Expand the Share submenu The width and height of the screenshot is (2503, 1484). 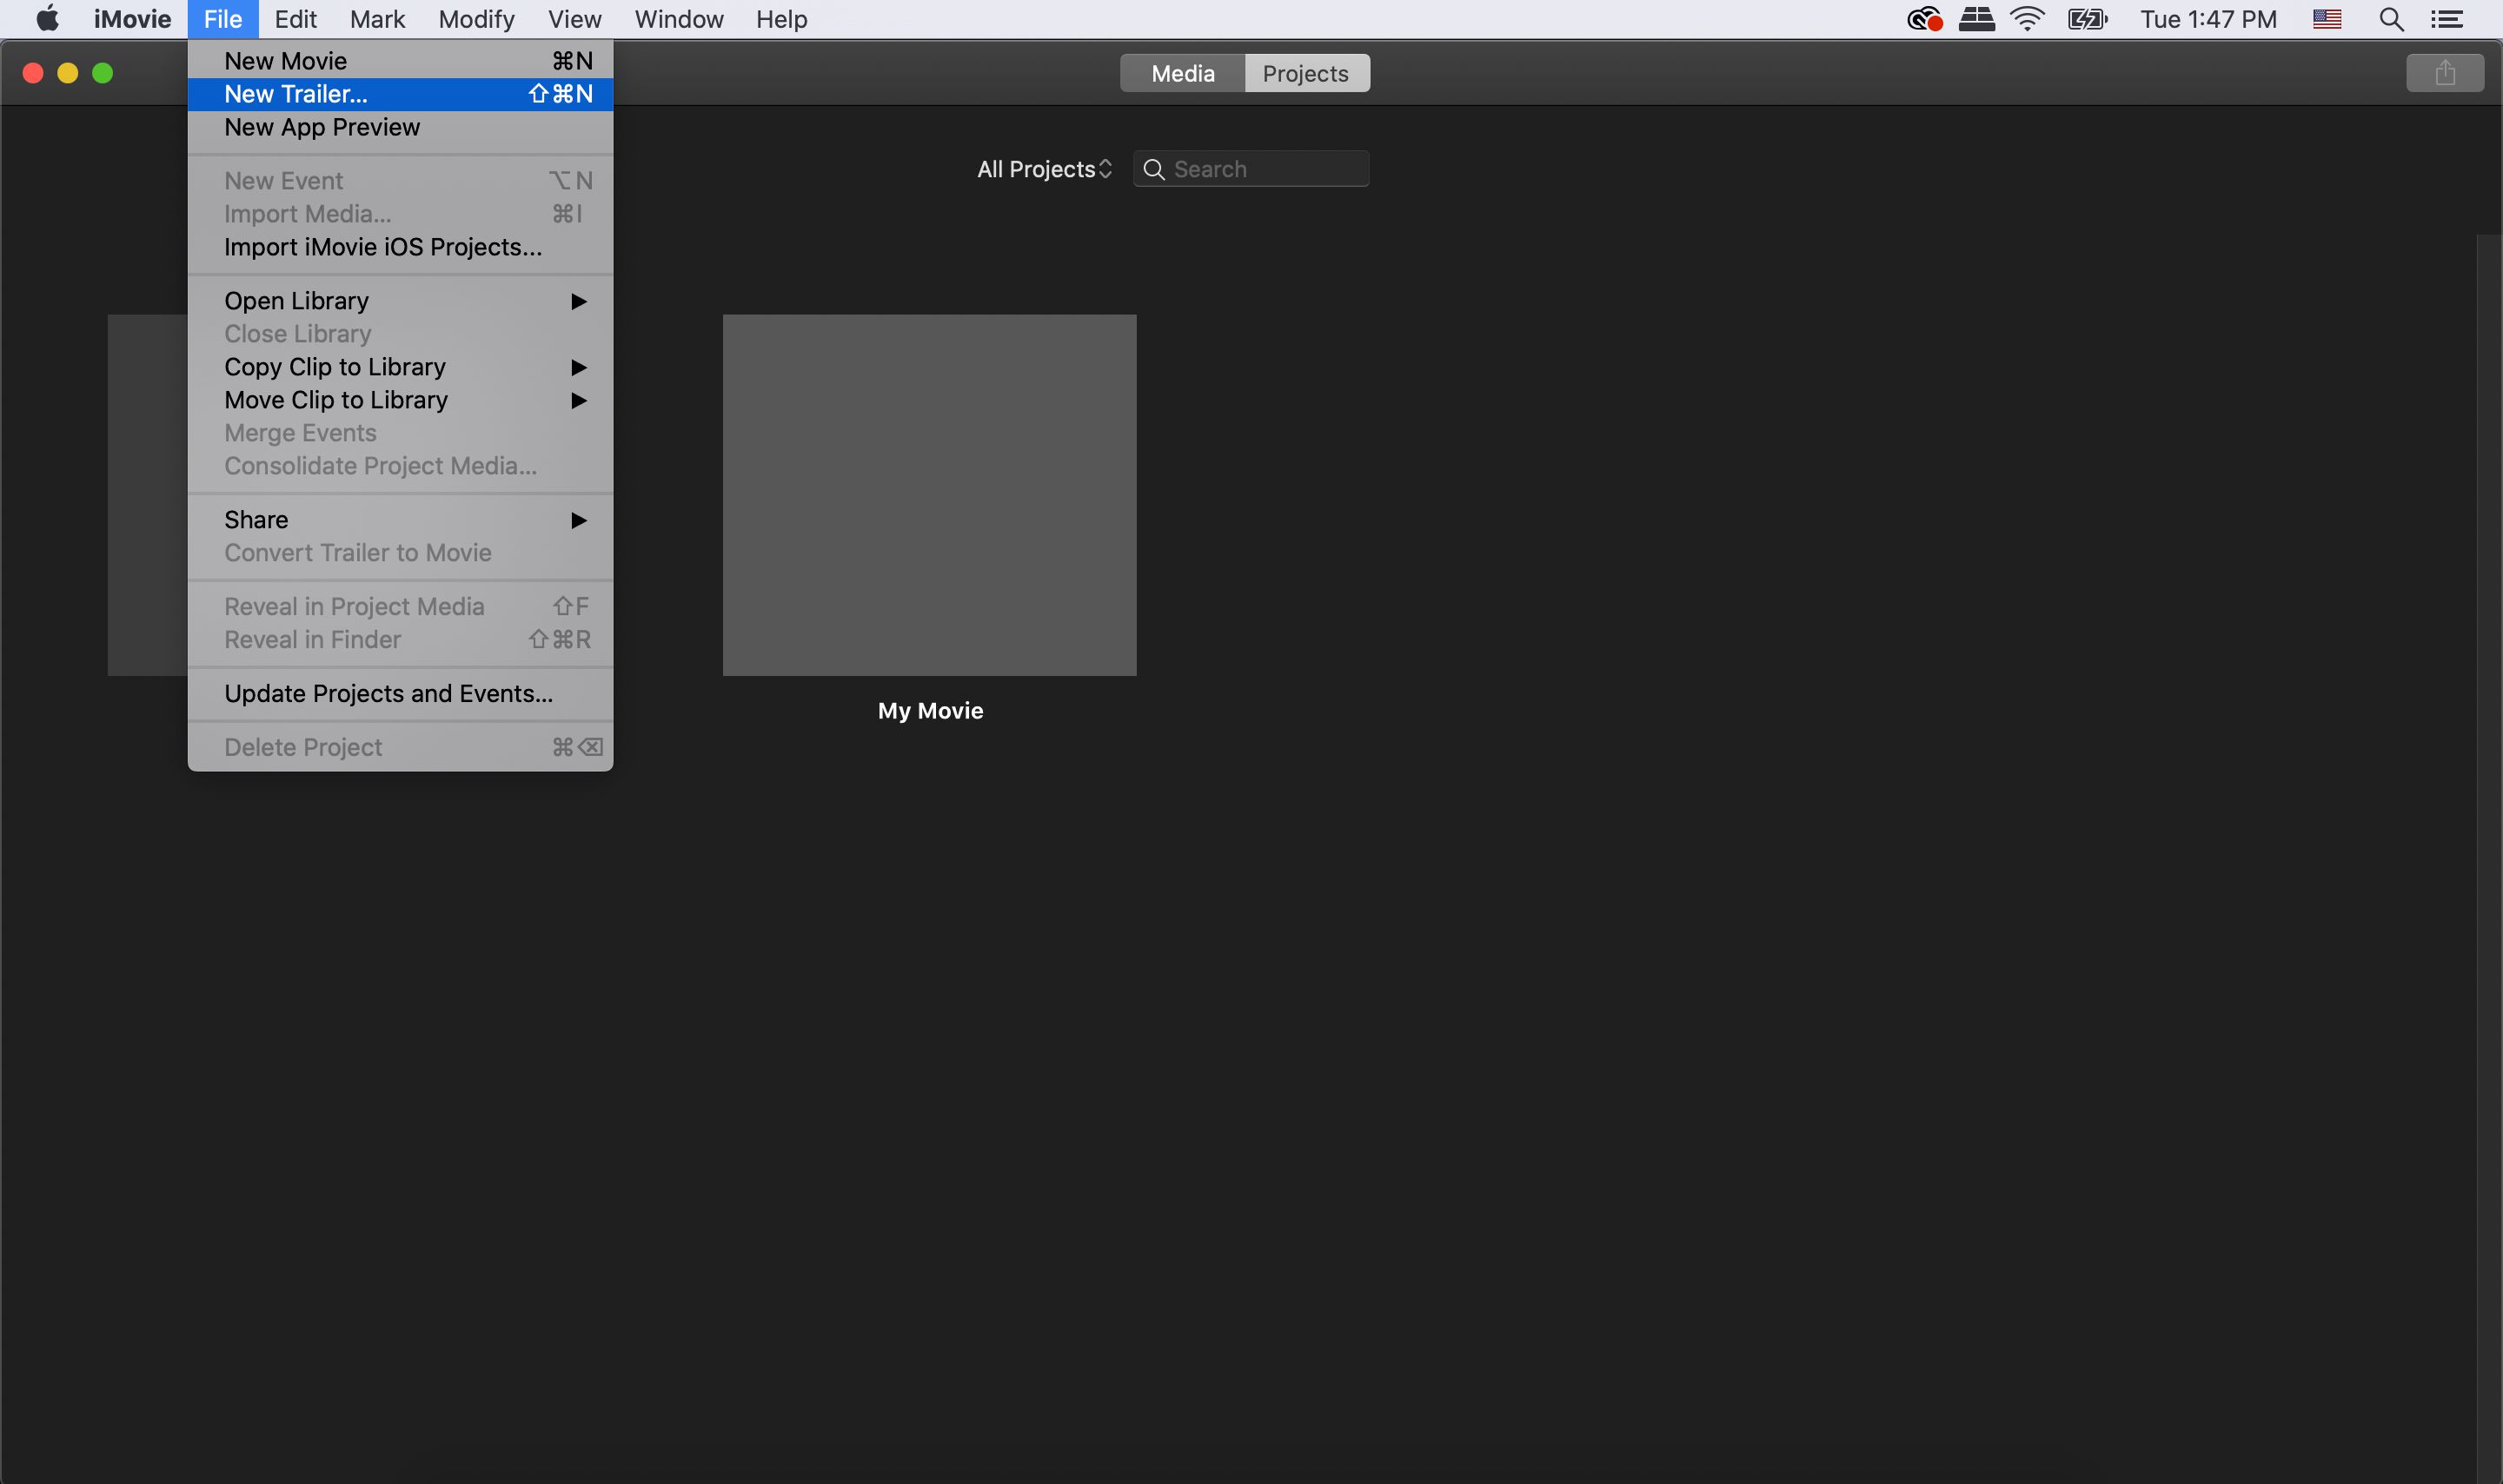[x=400, y=520]
